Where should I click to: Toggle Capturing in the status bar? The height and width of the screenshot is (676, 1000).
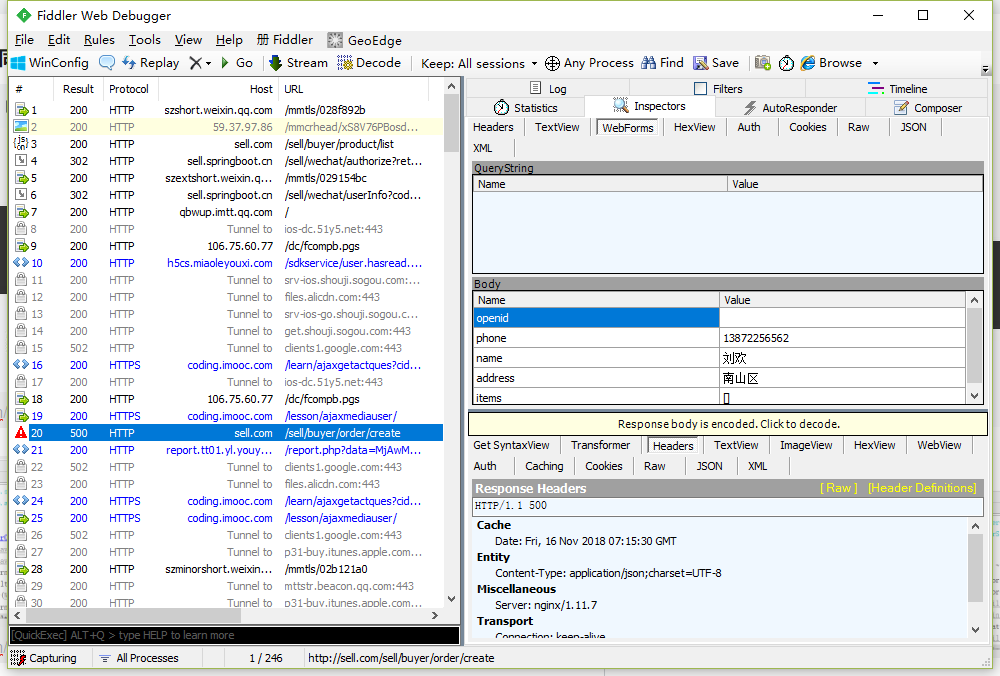[x=44, y=658]
